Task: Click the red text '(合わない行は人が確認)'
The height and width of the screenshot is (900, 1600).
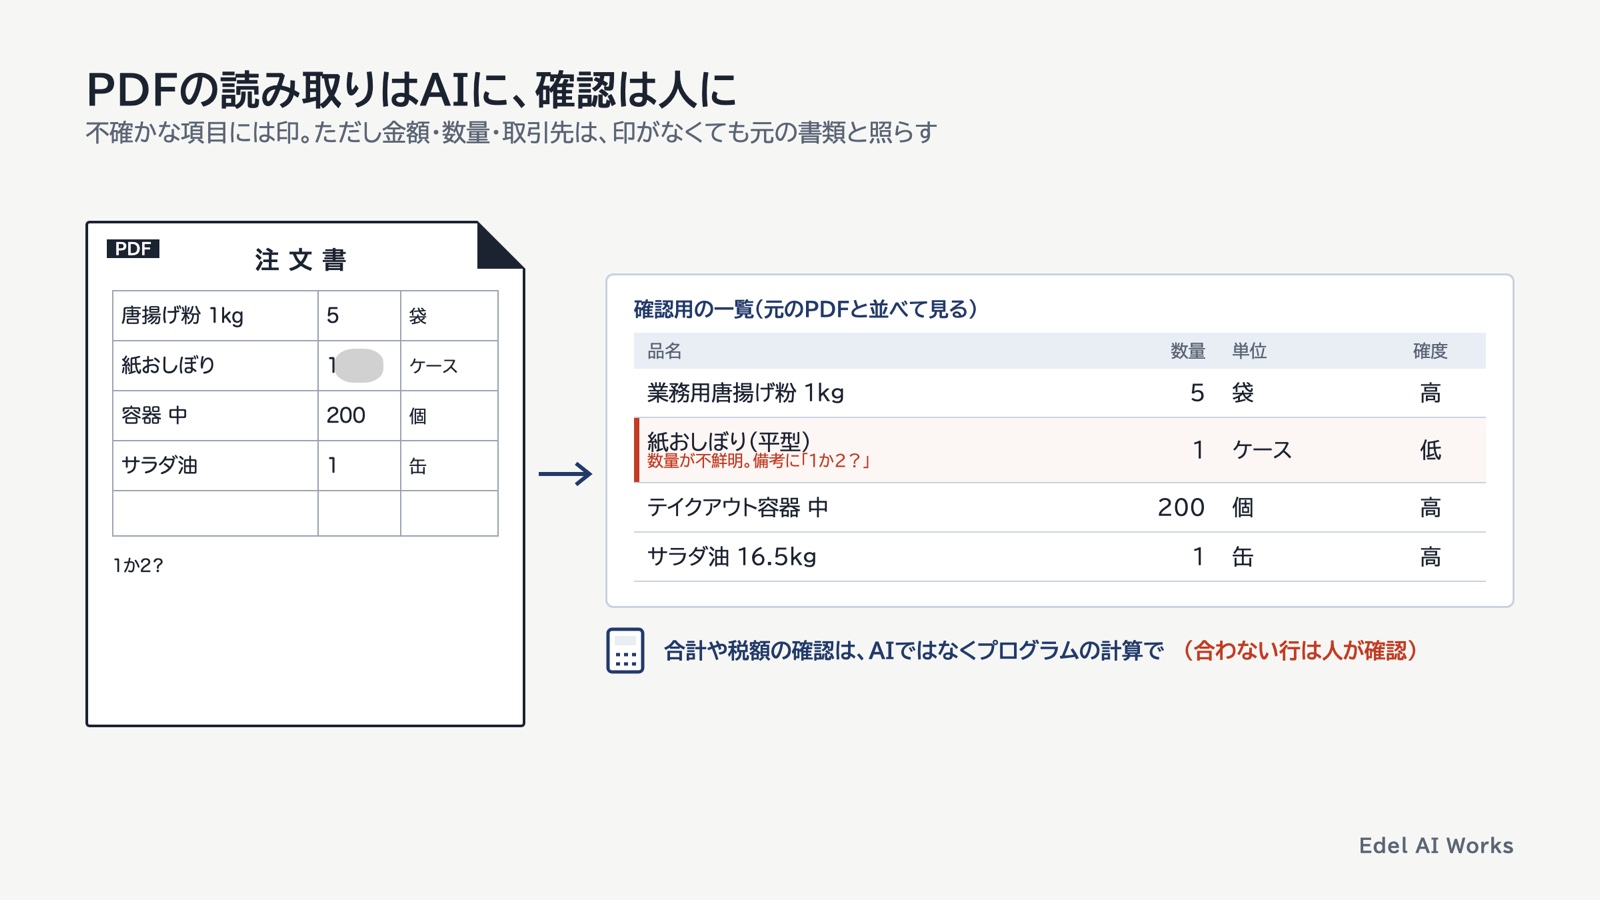Action: coord(1299,651)
